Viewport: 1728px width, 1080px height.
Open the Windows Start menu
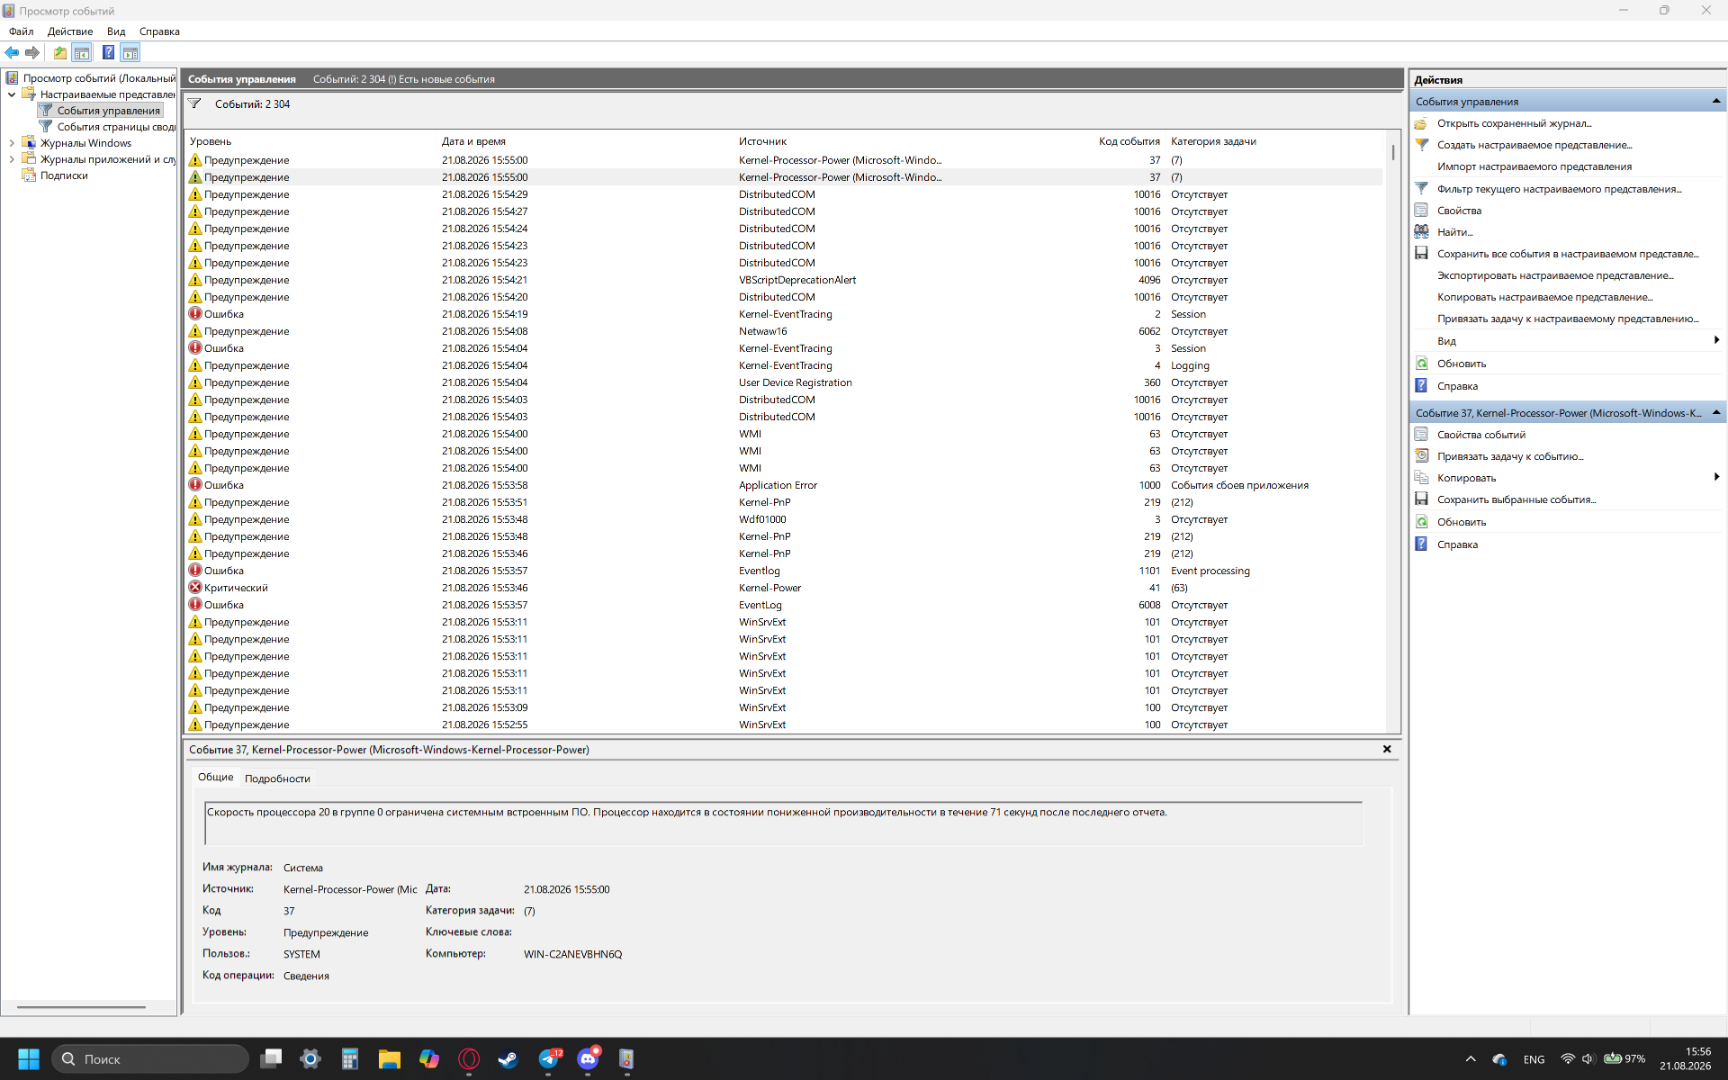[28, 1059]
